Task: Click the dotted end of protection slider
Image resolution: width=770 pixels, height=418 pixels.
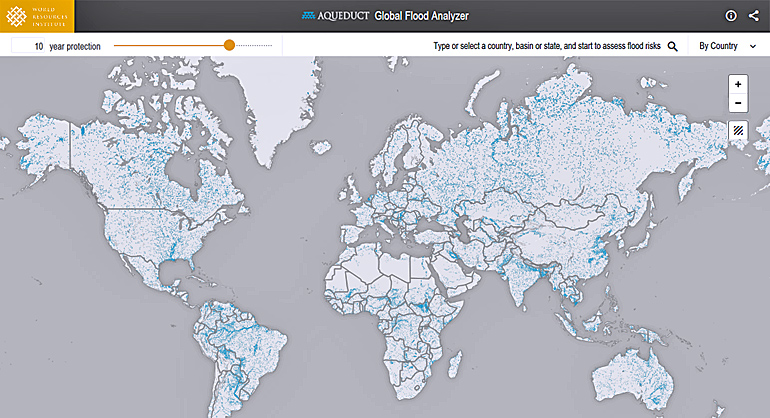Action: click(x=254, y=45)
